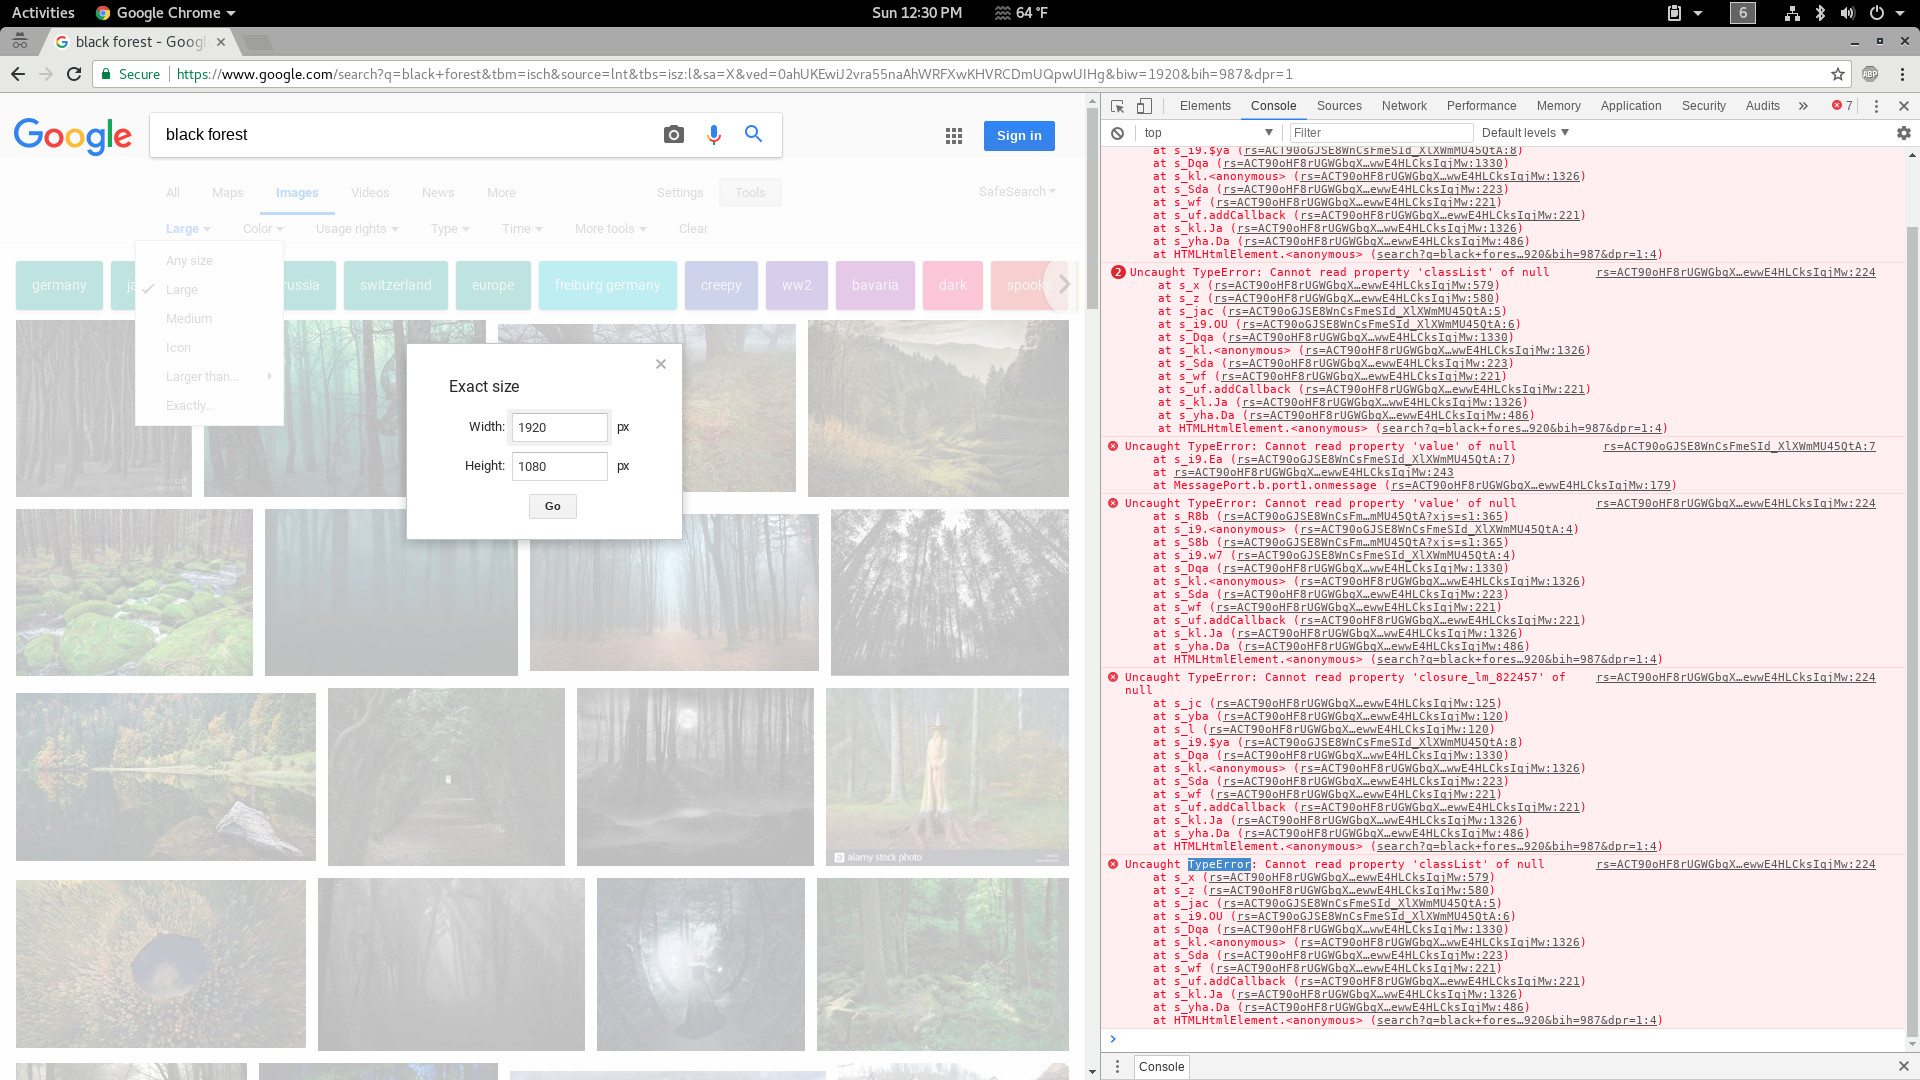The width and height of the screenshot is (1920, 1080).
Task: Reload the page with the refresh icon
Action: click(74, 74)
